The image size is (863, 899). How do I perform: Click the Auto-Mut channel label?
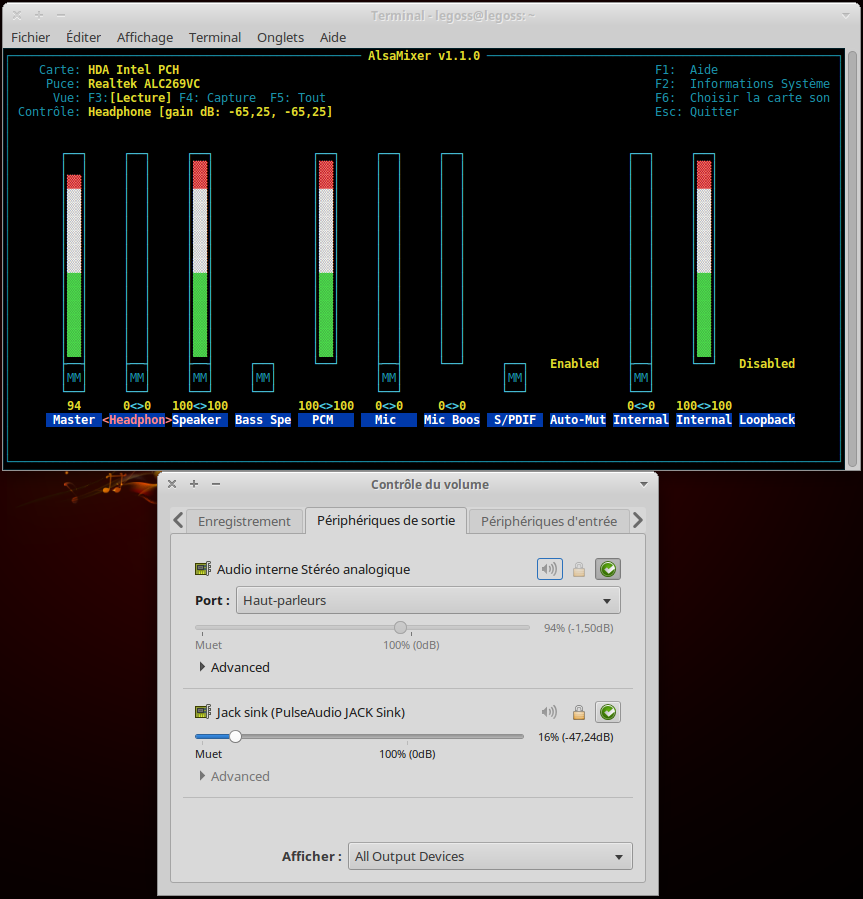(578, 420)
